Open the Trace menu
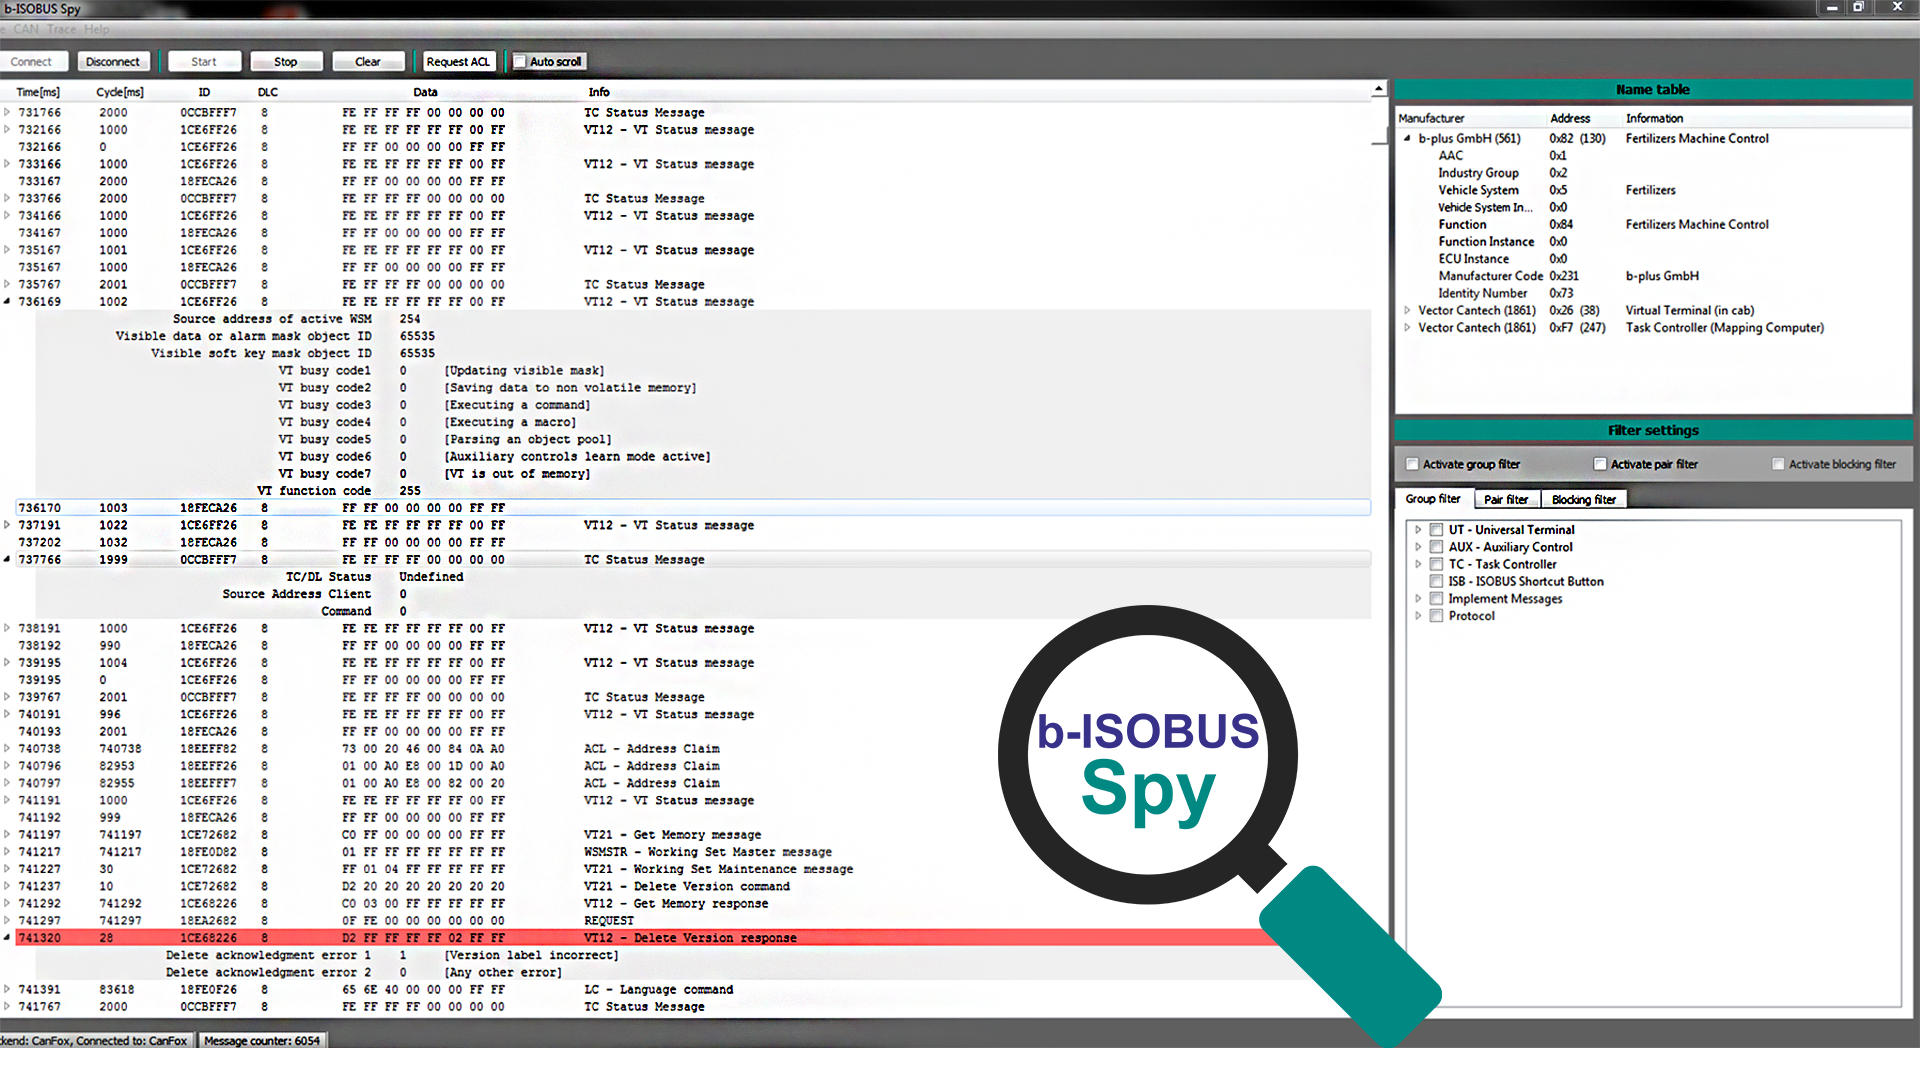The image size is (1920, 1080). (61, 29)
